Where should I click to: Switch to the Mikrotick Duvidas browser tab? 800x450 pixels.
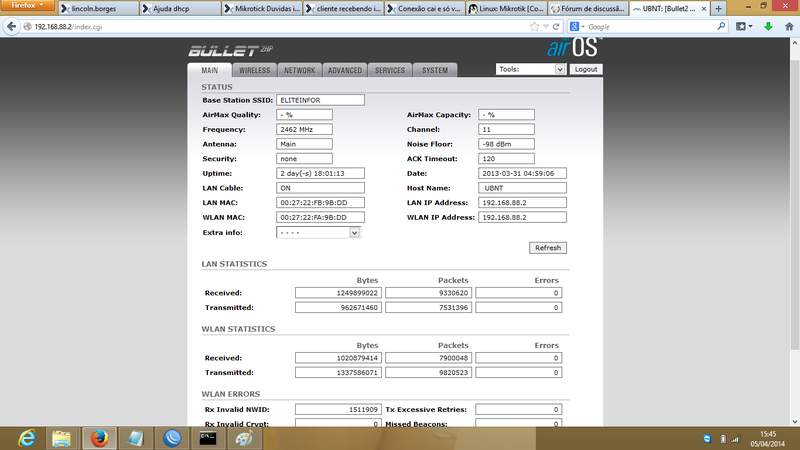pyautogui.click(x=262, y=9)
